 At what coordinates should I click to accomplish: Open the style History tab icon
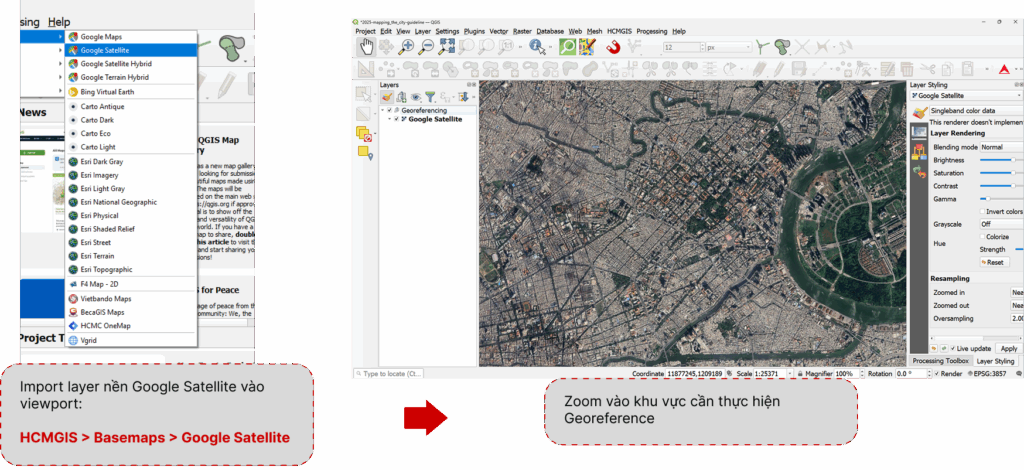pos(919,172)
